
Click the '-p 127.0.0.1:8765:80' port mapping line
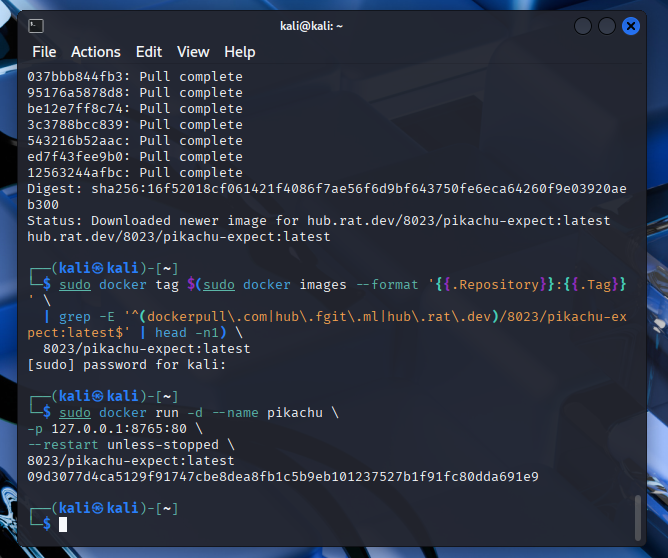pyautogui.click(x=107, y=428)
